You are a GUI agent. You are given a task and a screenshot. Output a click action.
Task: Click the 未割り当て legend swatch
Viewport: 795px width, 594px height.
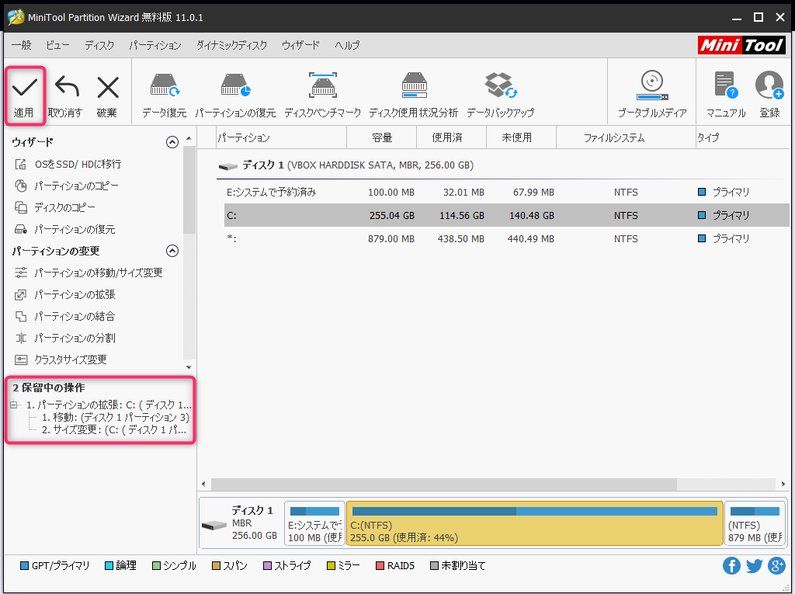(434, 566)
